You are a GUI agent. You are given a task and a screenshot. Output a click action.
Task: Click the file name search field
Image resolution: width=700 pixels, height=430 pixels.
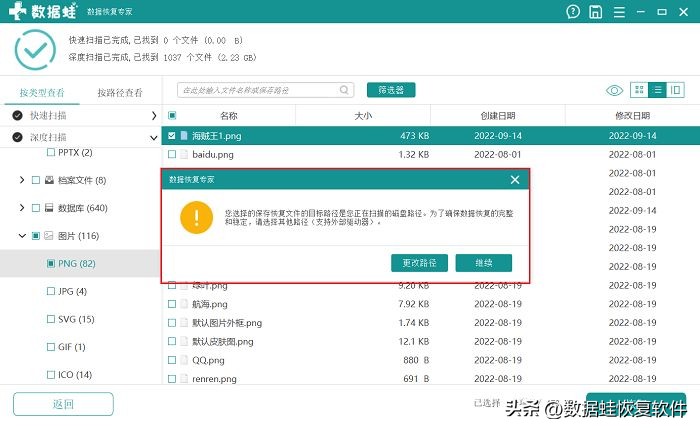coord(266,90)
